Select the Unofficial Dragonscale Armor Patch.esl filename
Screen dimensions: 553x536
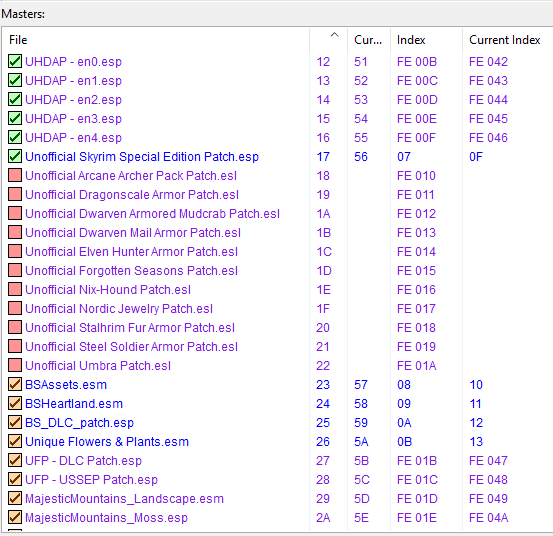[x=132, y=195]
